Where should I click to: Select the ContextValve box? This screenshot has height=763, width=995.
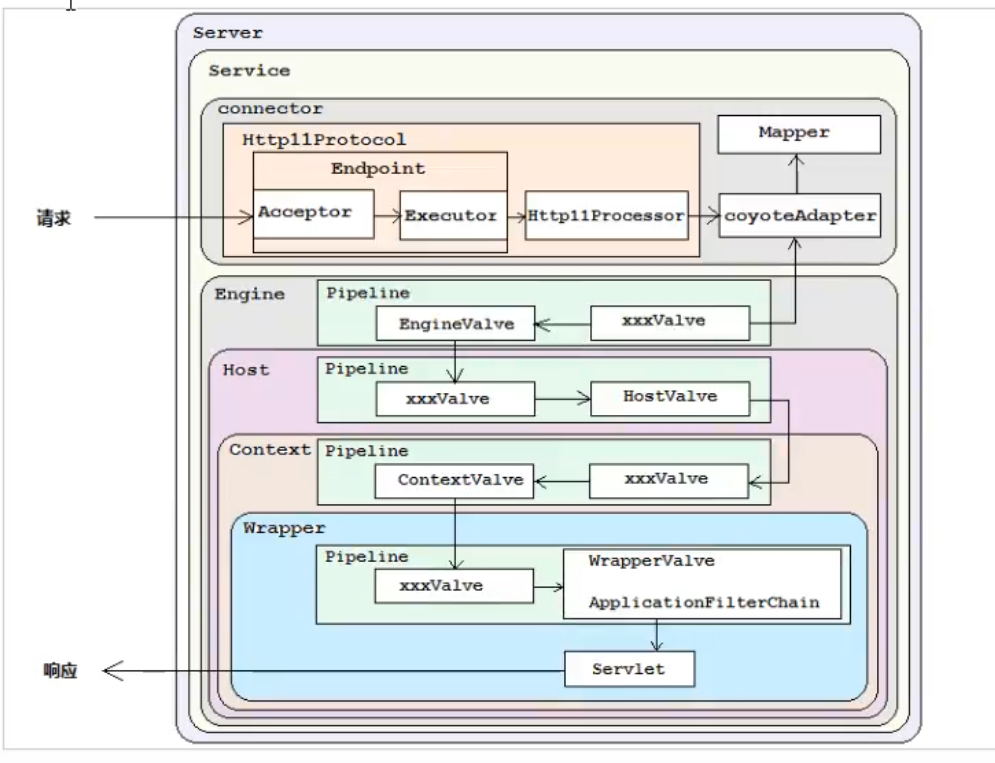coord(455,480)
